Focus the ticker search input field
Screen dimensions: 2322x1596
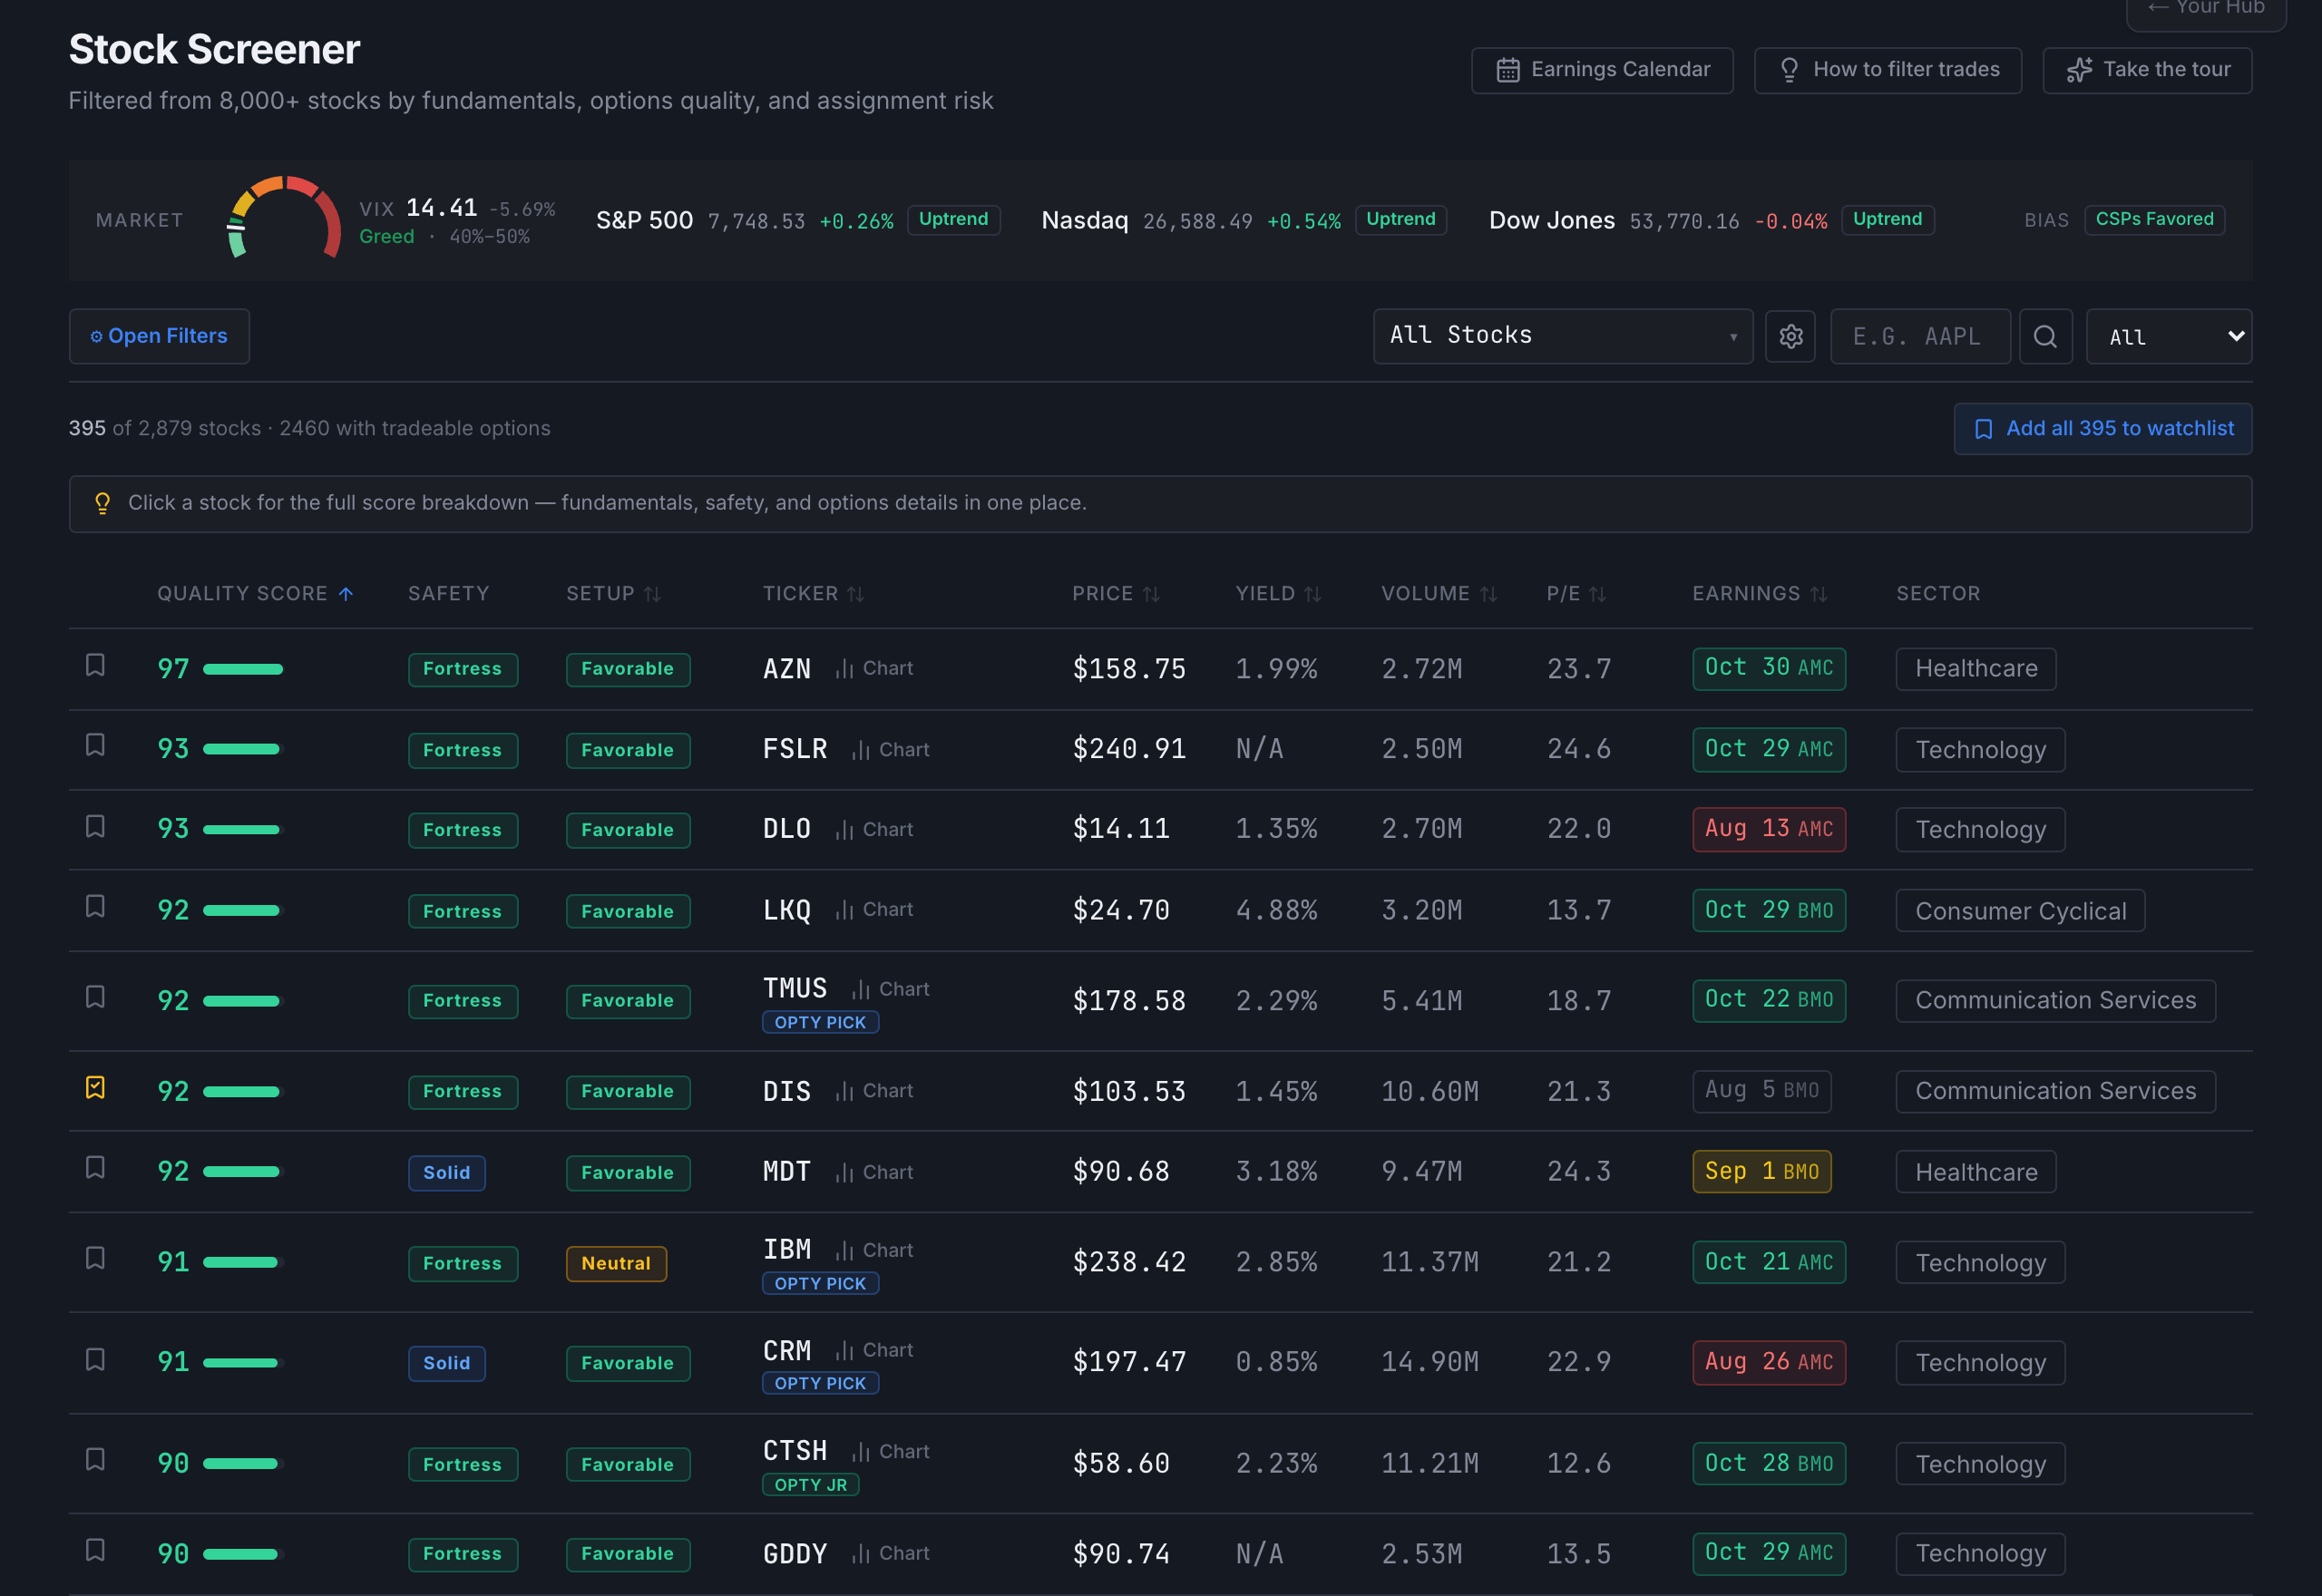click(x=1920, y=336)
